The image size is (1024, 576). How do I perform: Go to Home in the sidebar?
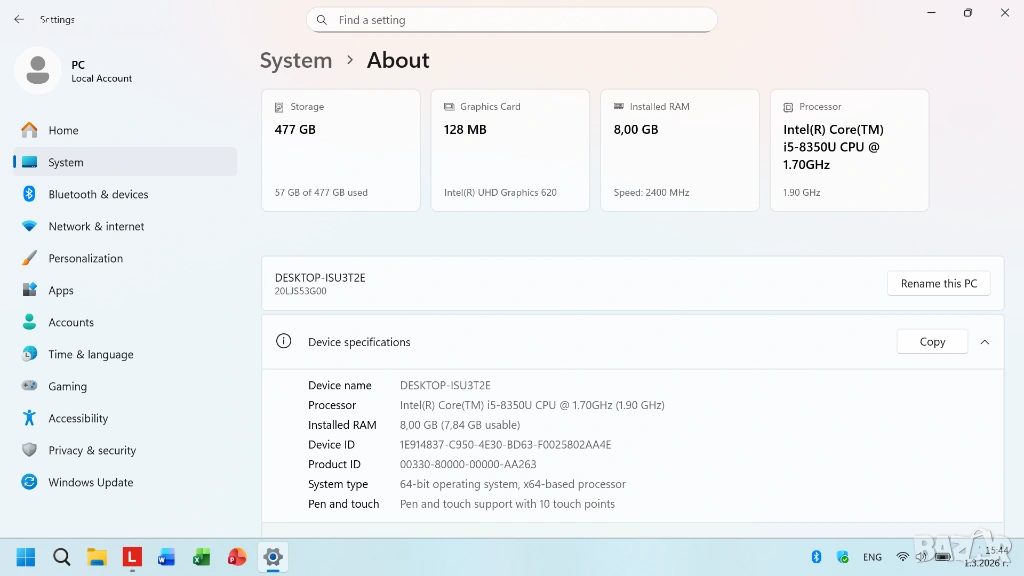pyautogui.click(x=63, y=130)
